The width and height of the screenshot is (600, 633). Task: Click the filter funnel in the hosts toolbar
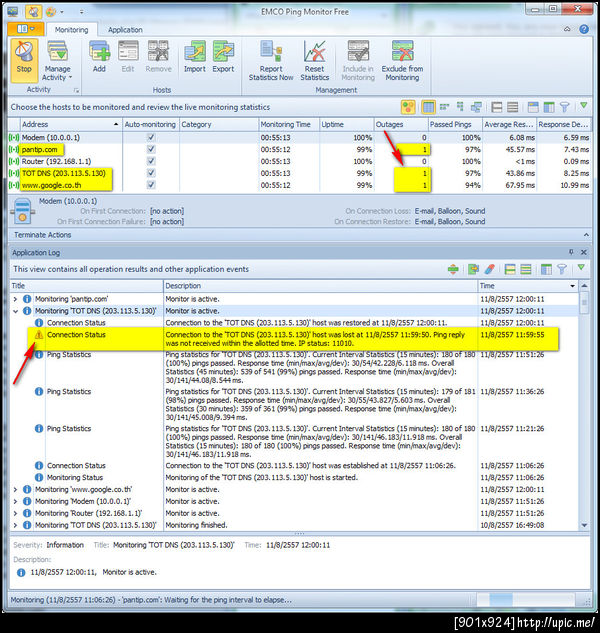564,107
